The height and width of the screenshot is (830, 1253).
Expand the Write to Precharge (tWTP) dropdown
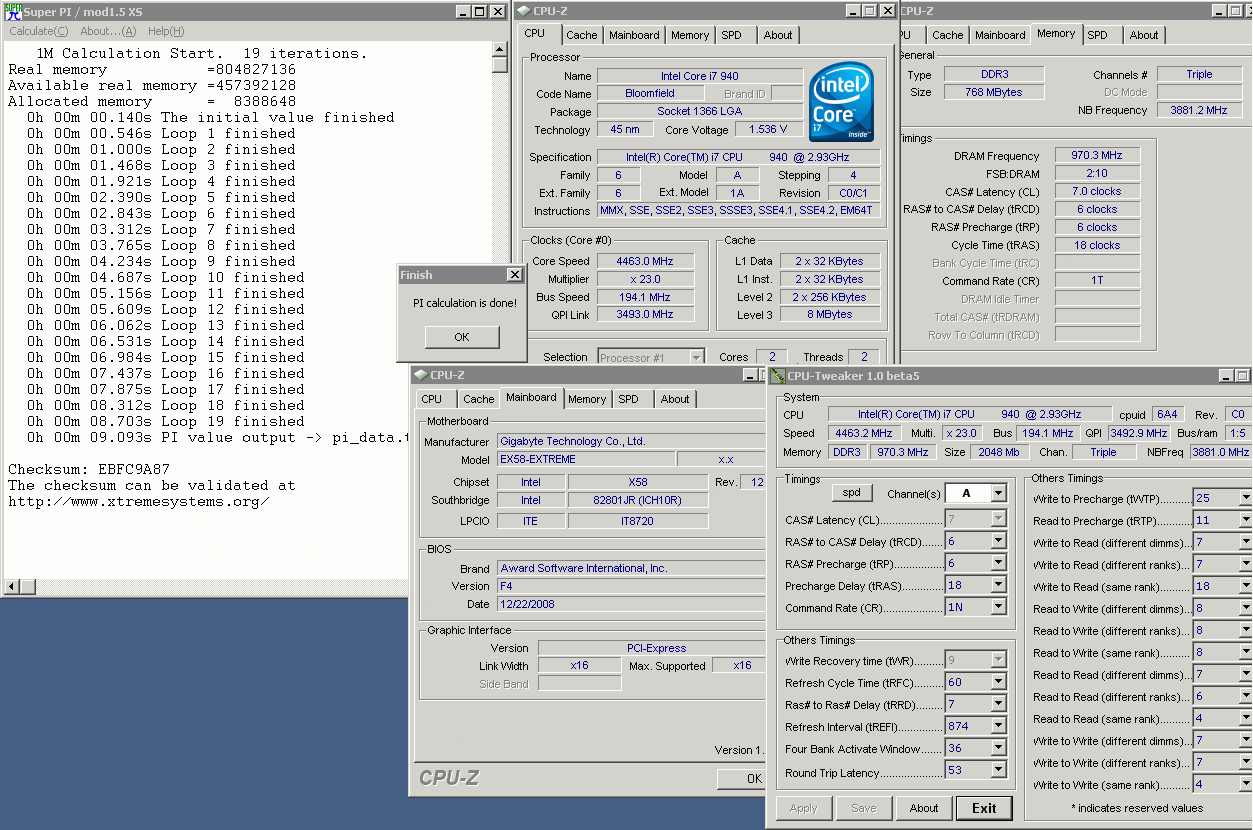(x=1245, y=498)
